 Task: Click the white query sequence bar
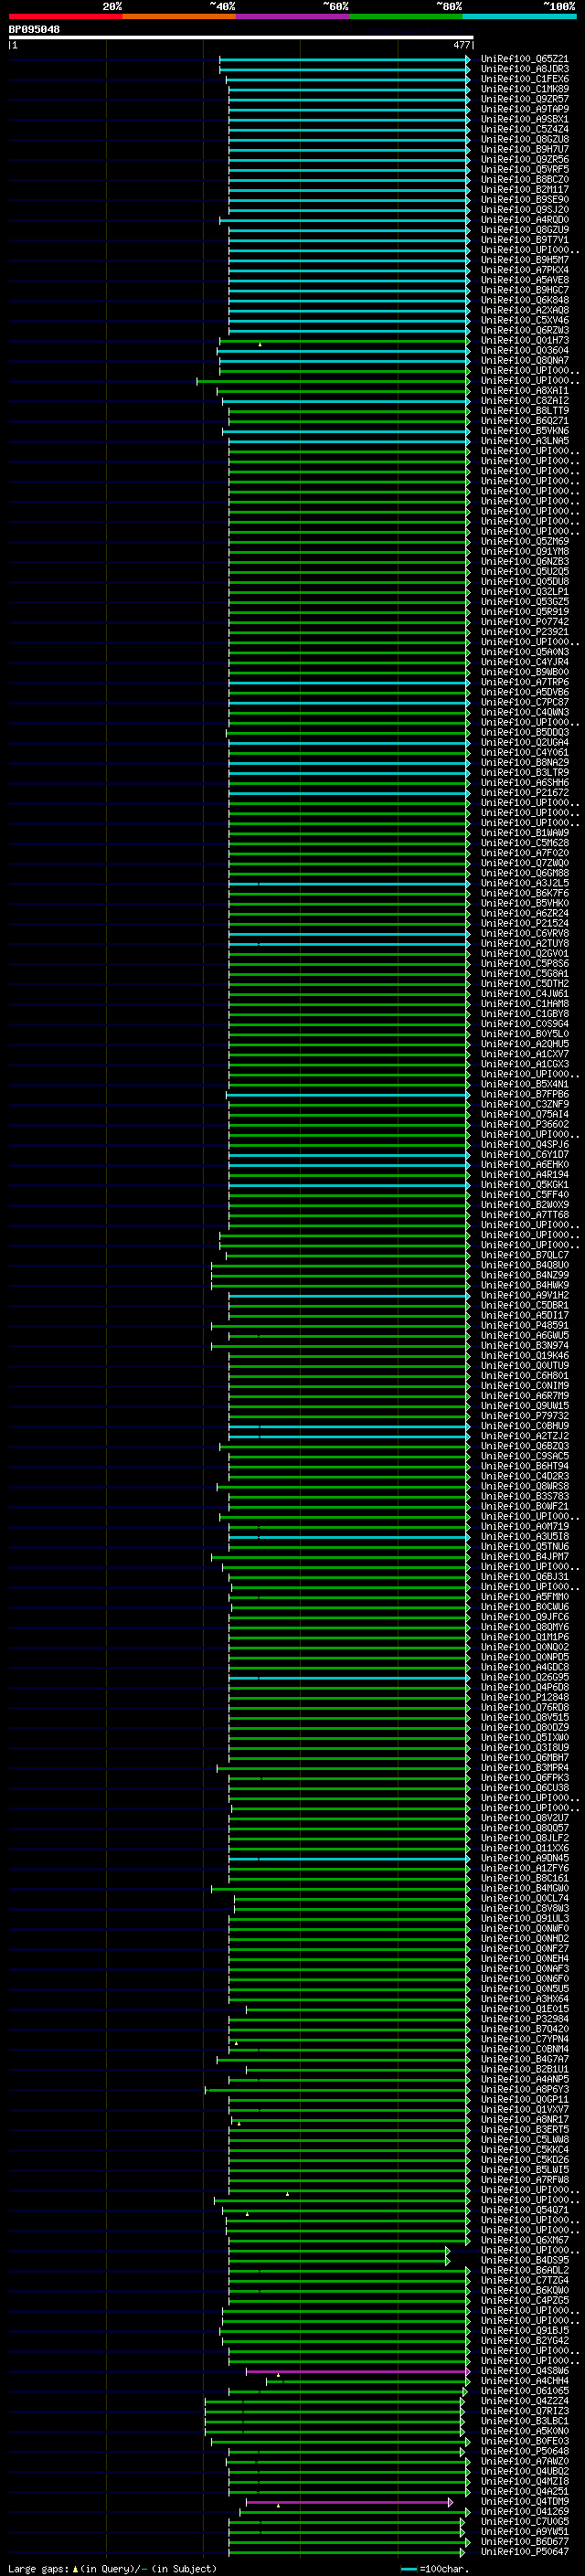241,37
